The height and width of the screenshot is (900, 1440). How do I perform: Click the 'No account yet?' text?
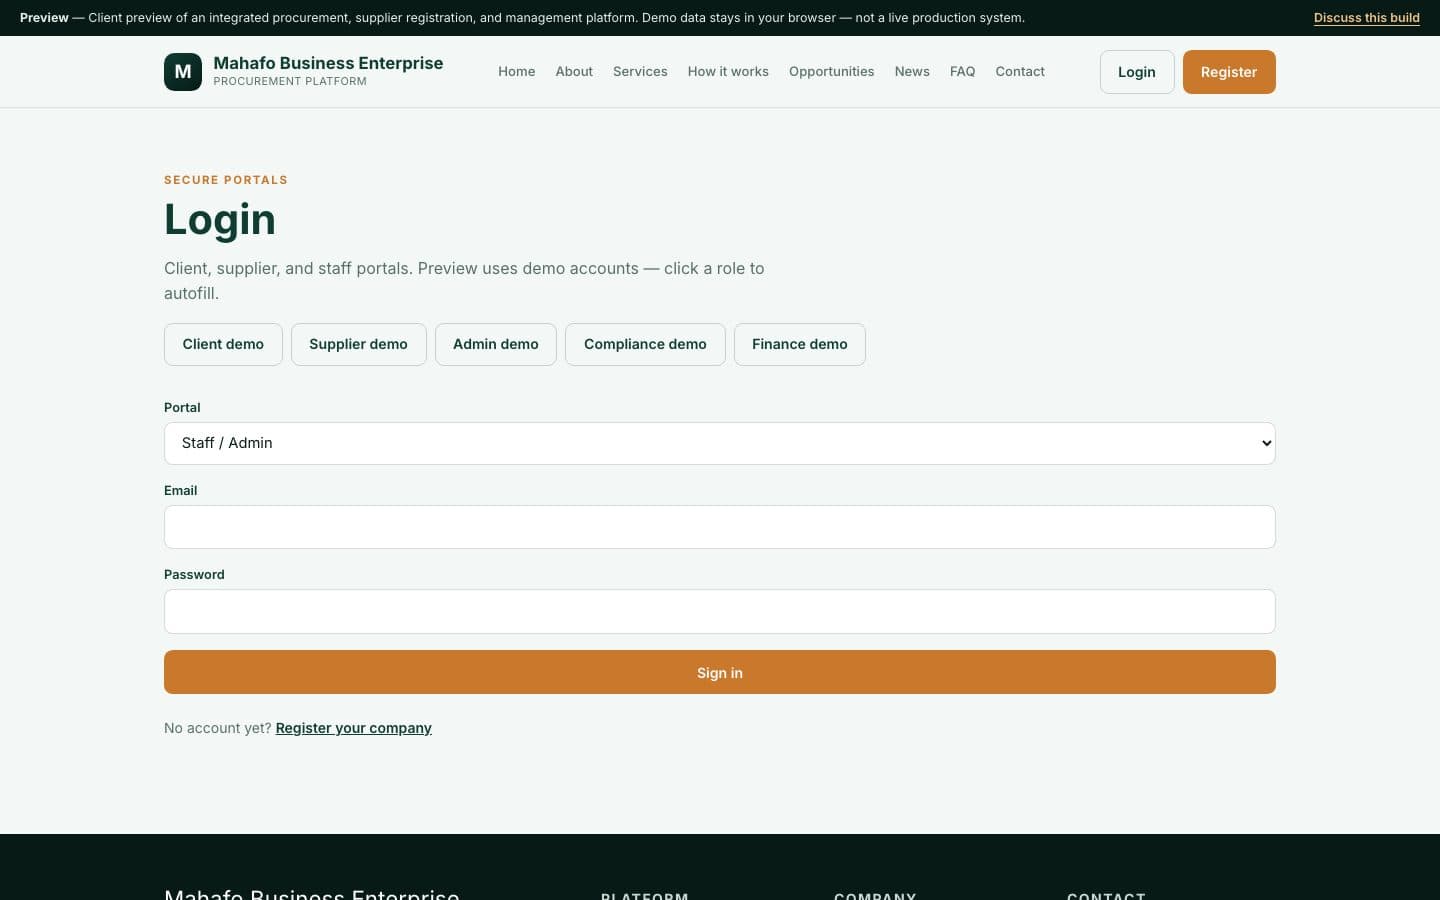point(217,728)
